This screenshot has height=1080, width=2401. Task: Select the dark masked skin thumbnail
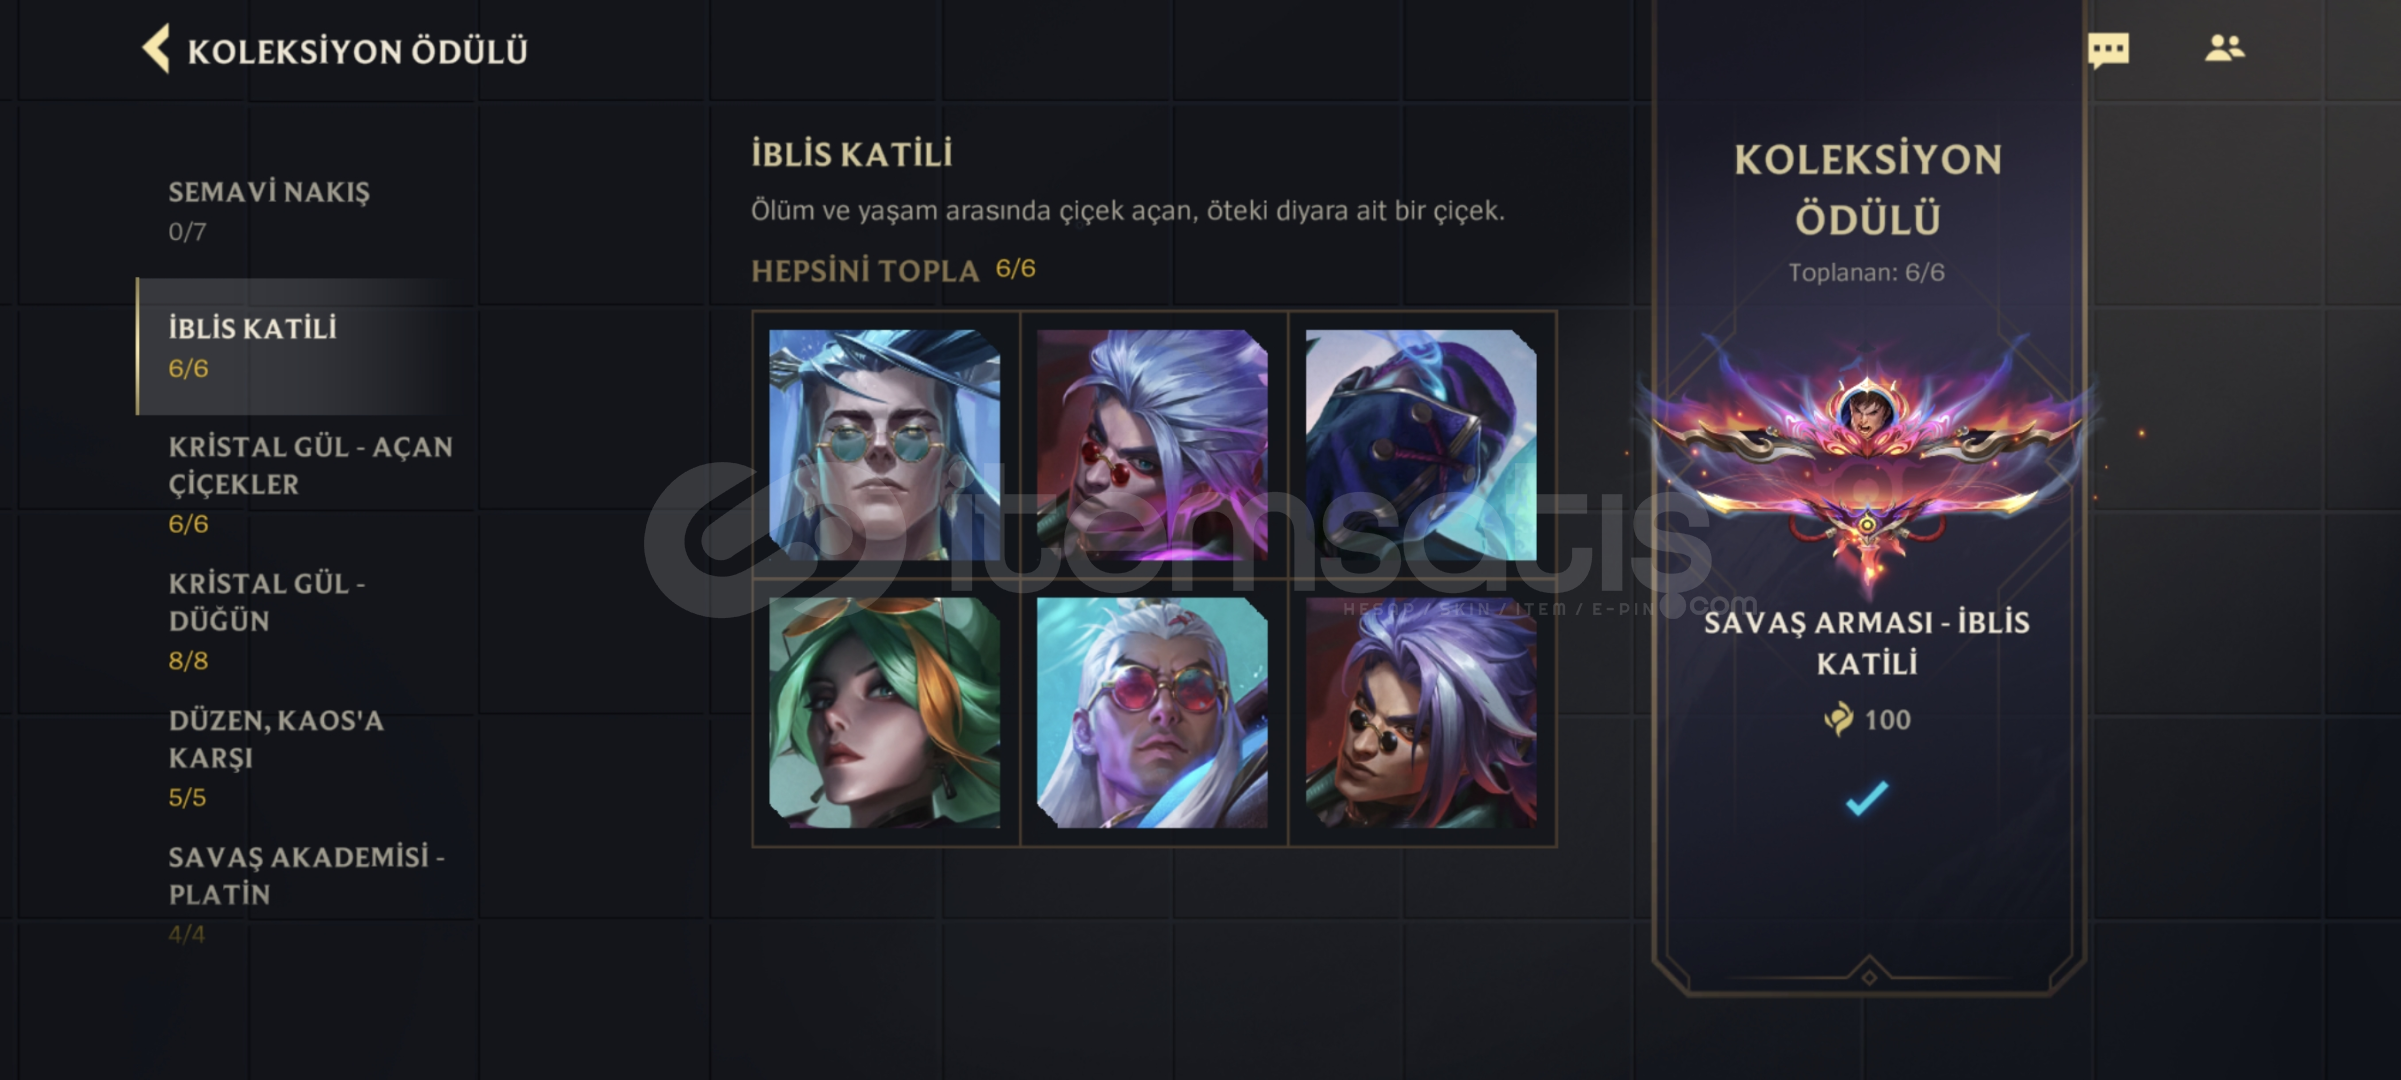1421,445
